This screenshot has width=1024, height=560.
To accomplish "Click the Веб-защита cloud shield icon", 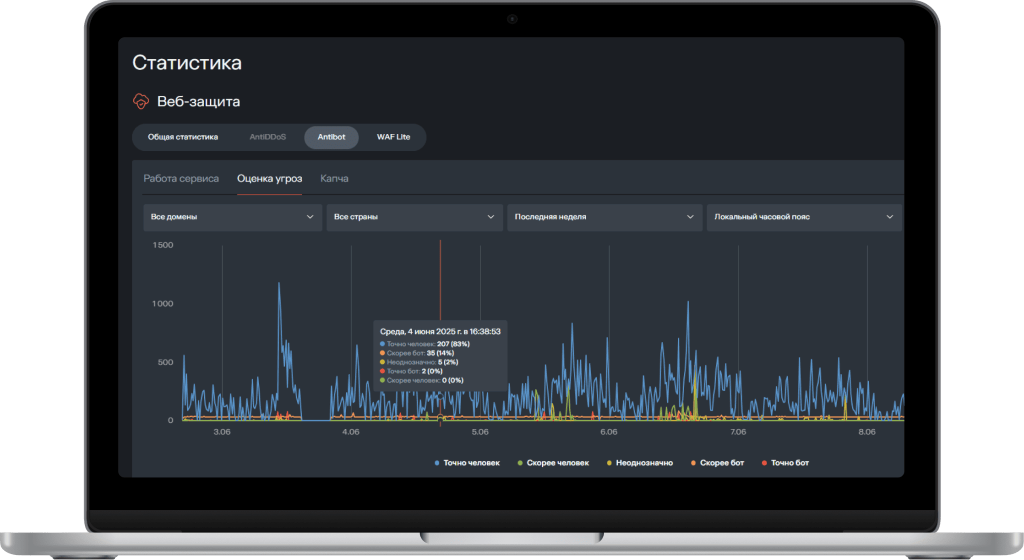I will point(142,101).
